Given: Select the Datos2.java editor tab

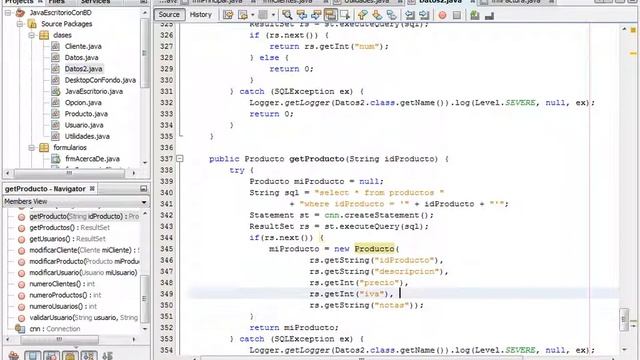Looking at the screenshot, I should coord(440,2).
